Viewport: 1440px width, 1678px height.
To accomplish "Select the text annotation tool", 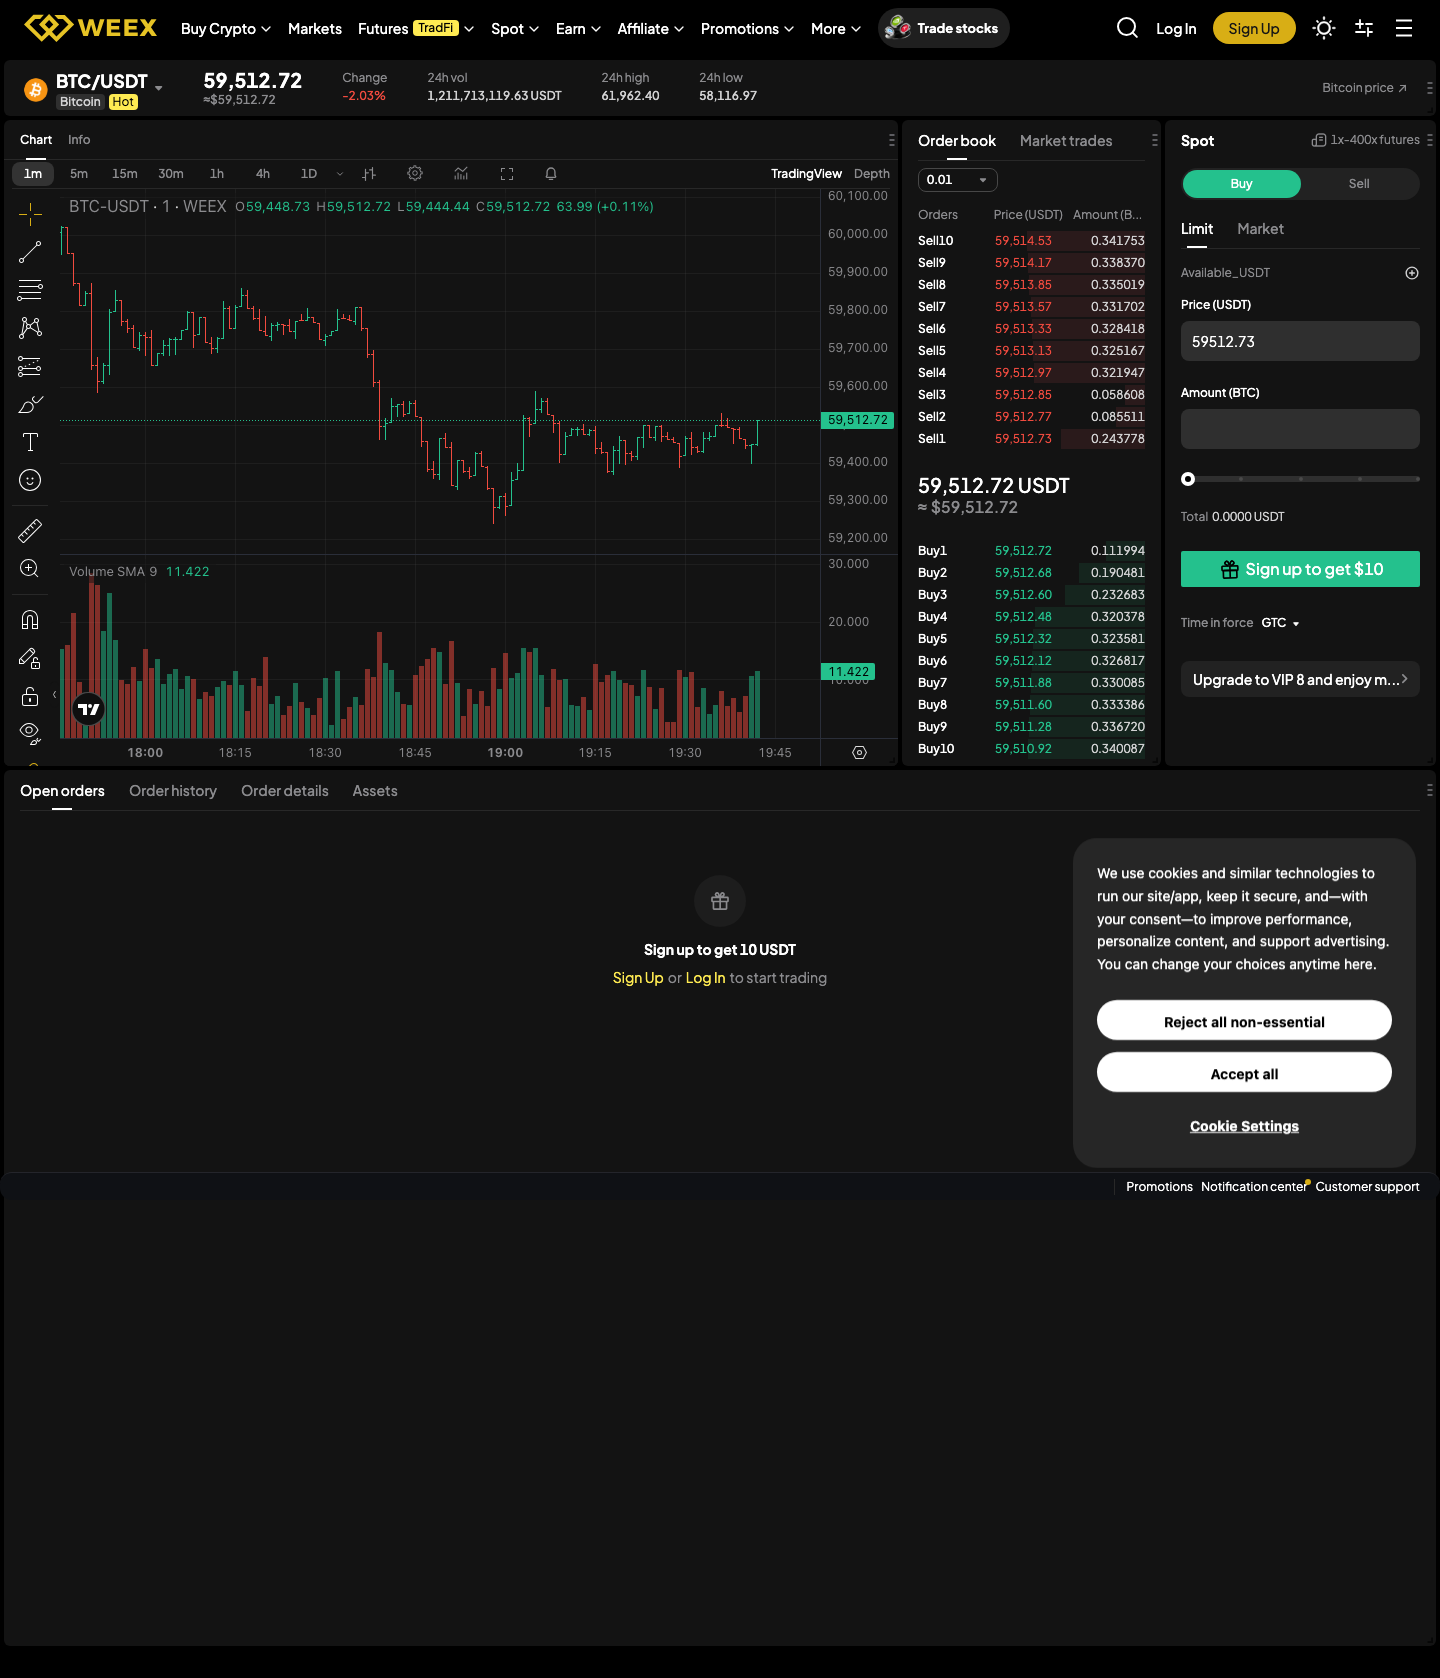I will point(30,442).
